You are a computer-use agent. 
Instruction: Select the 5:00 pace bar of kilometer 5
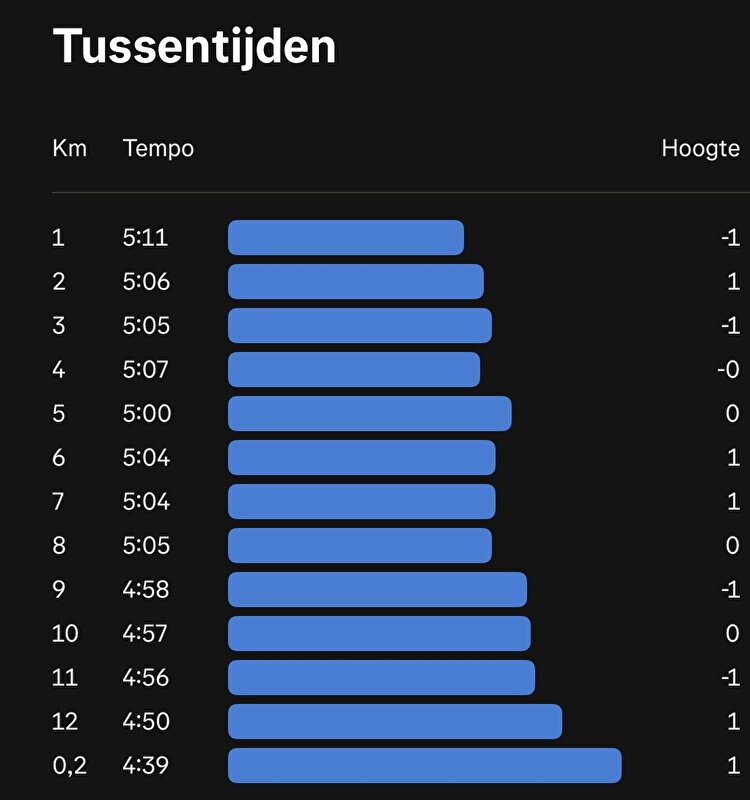click(x=370, y=414)
